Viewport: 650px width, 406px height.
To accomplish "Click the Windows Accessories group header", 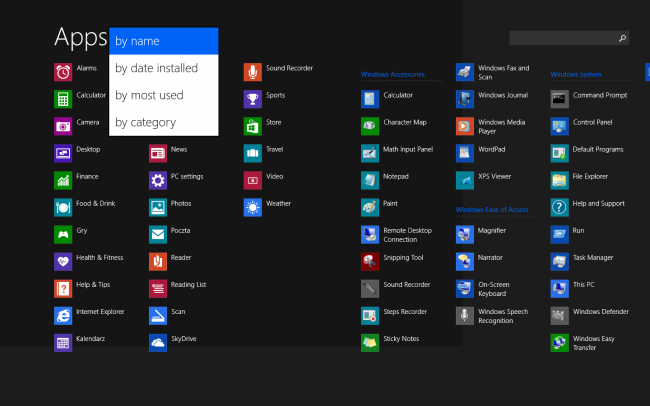I will click(393, 74).
